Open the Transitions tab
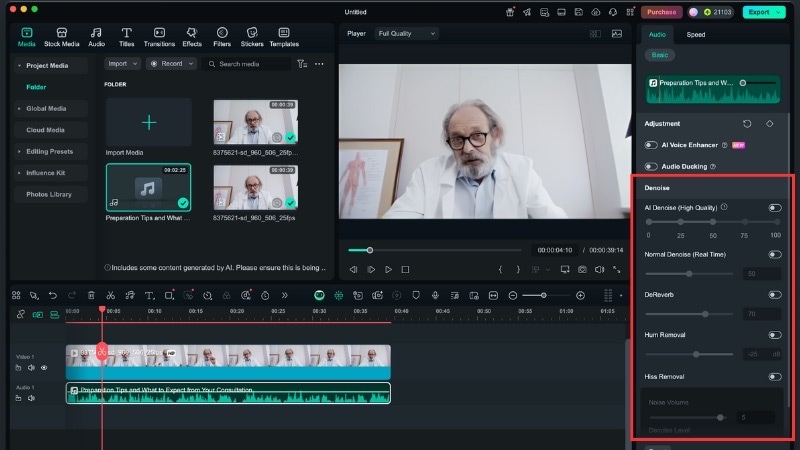Viewport: 800px width, 450px height. point(159,37)
